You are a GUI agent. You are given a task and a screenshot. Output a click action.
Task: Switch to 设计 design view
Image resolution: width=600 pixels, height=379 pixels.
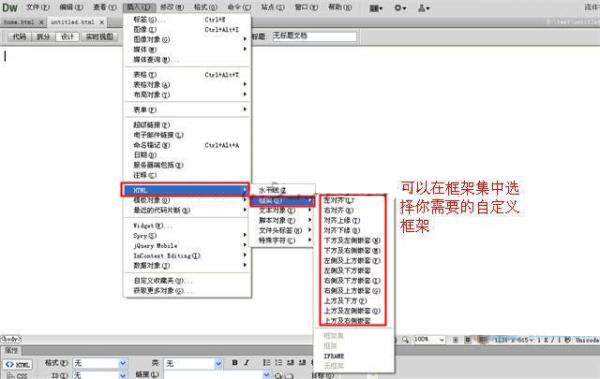(67, 37)
